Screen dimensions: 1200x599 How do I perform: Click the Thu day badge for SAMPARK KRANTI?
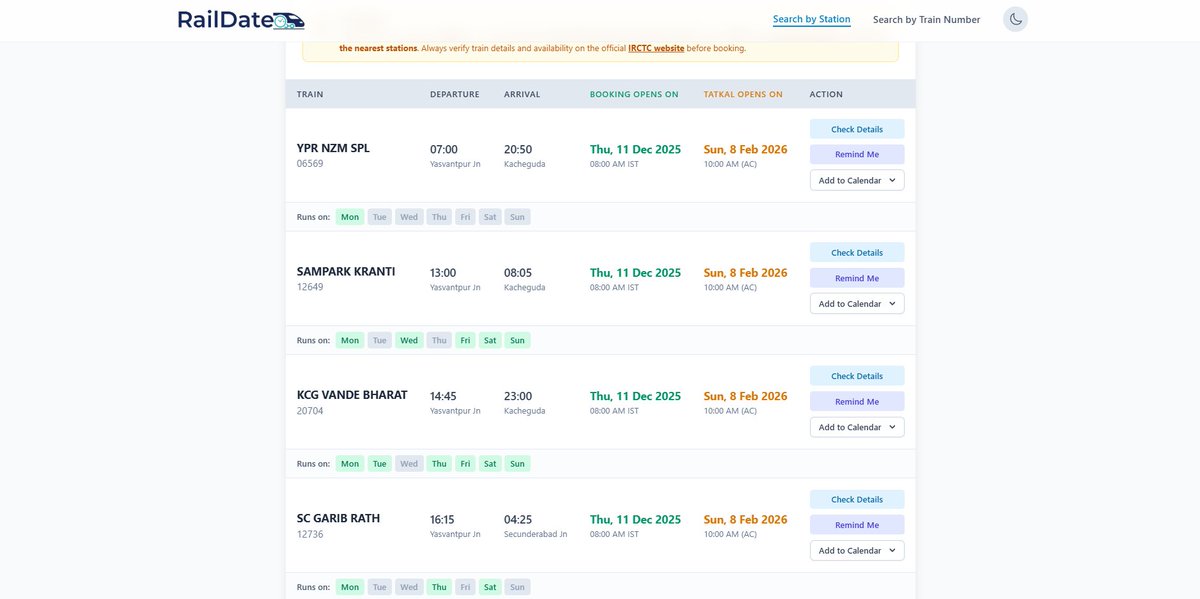439,340
